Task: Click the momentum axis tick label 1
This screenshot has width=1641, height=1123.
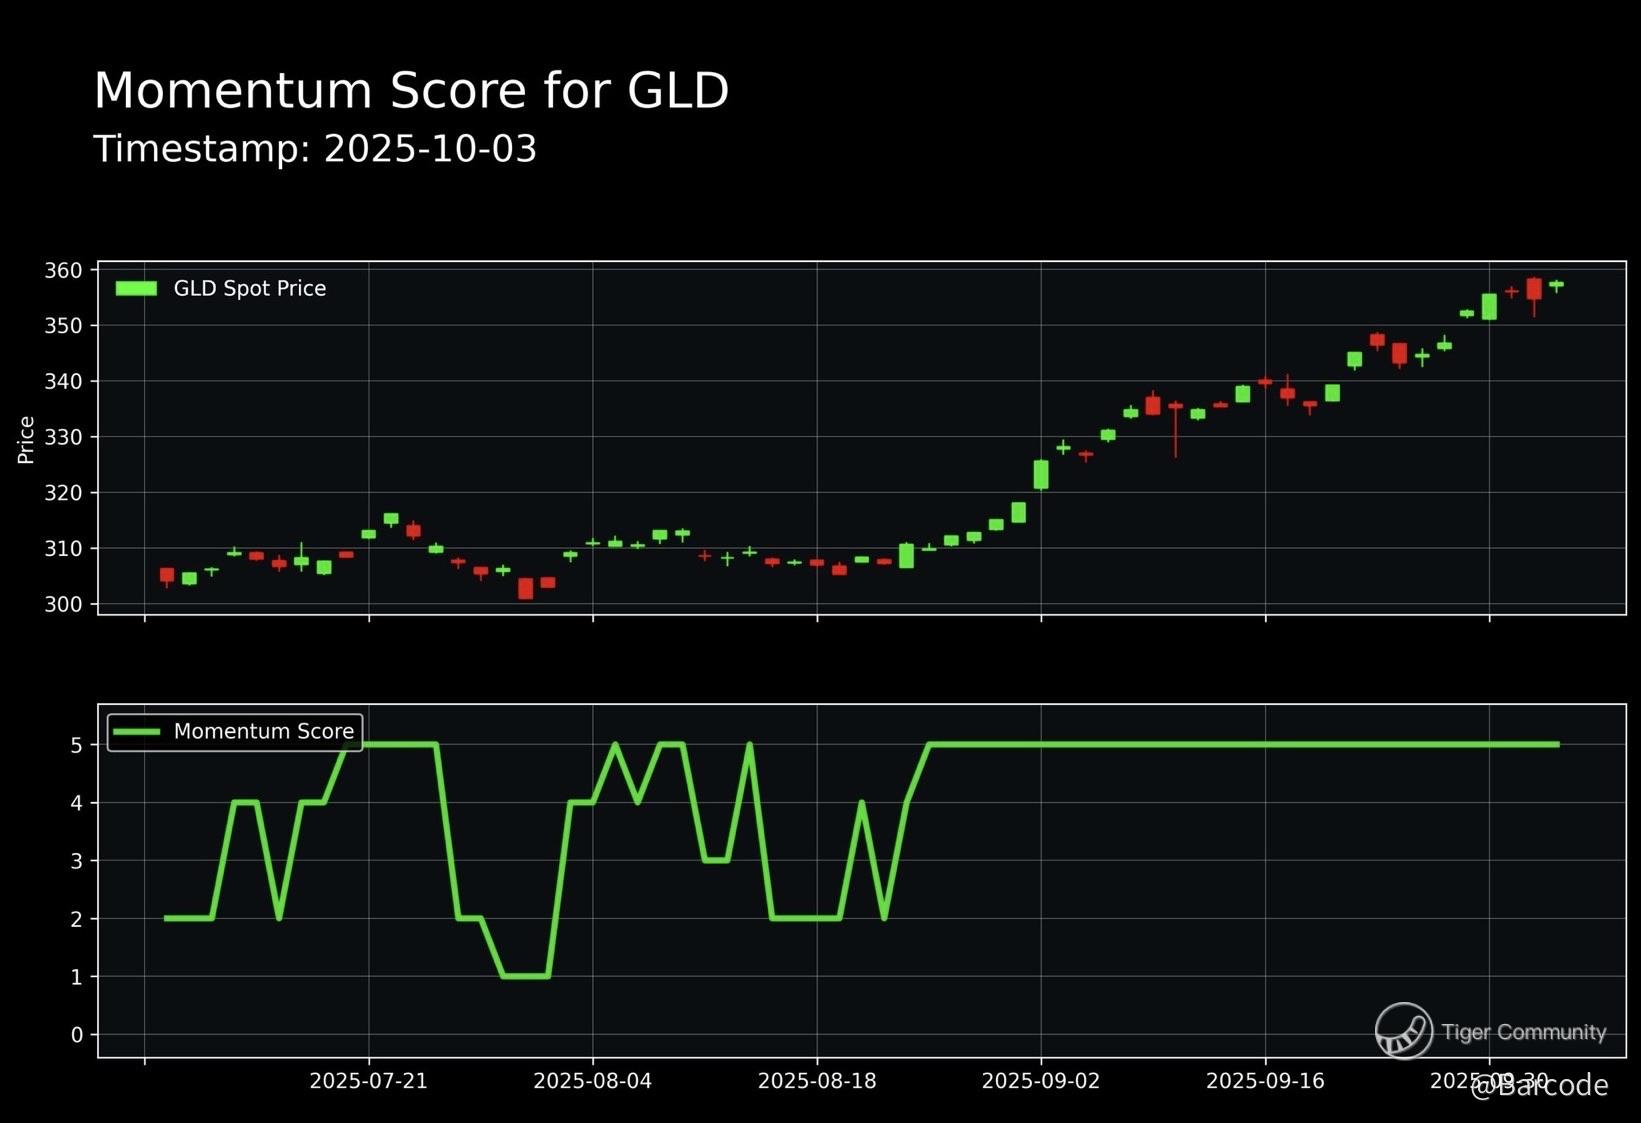Action: 77,977
